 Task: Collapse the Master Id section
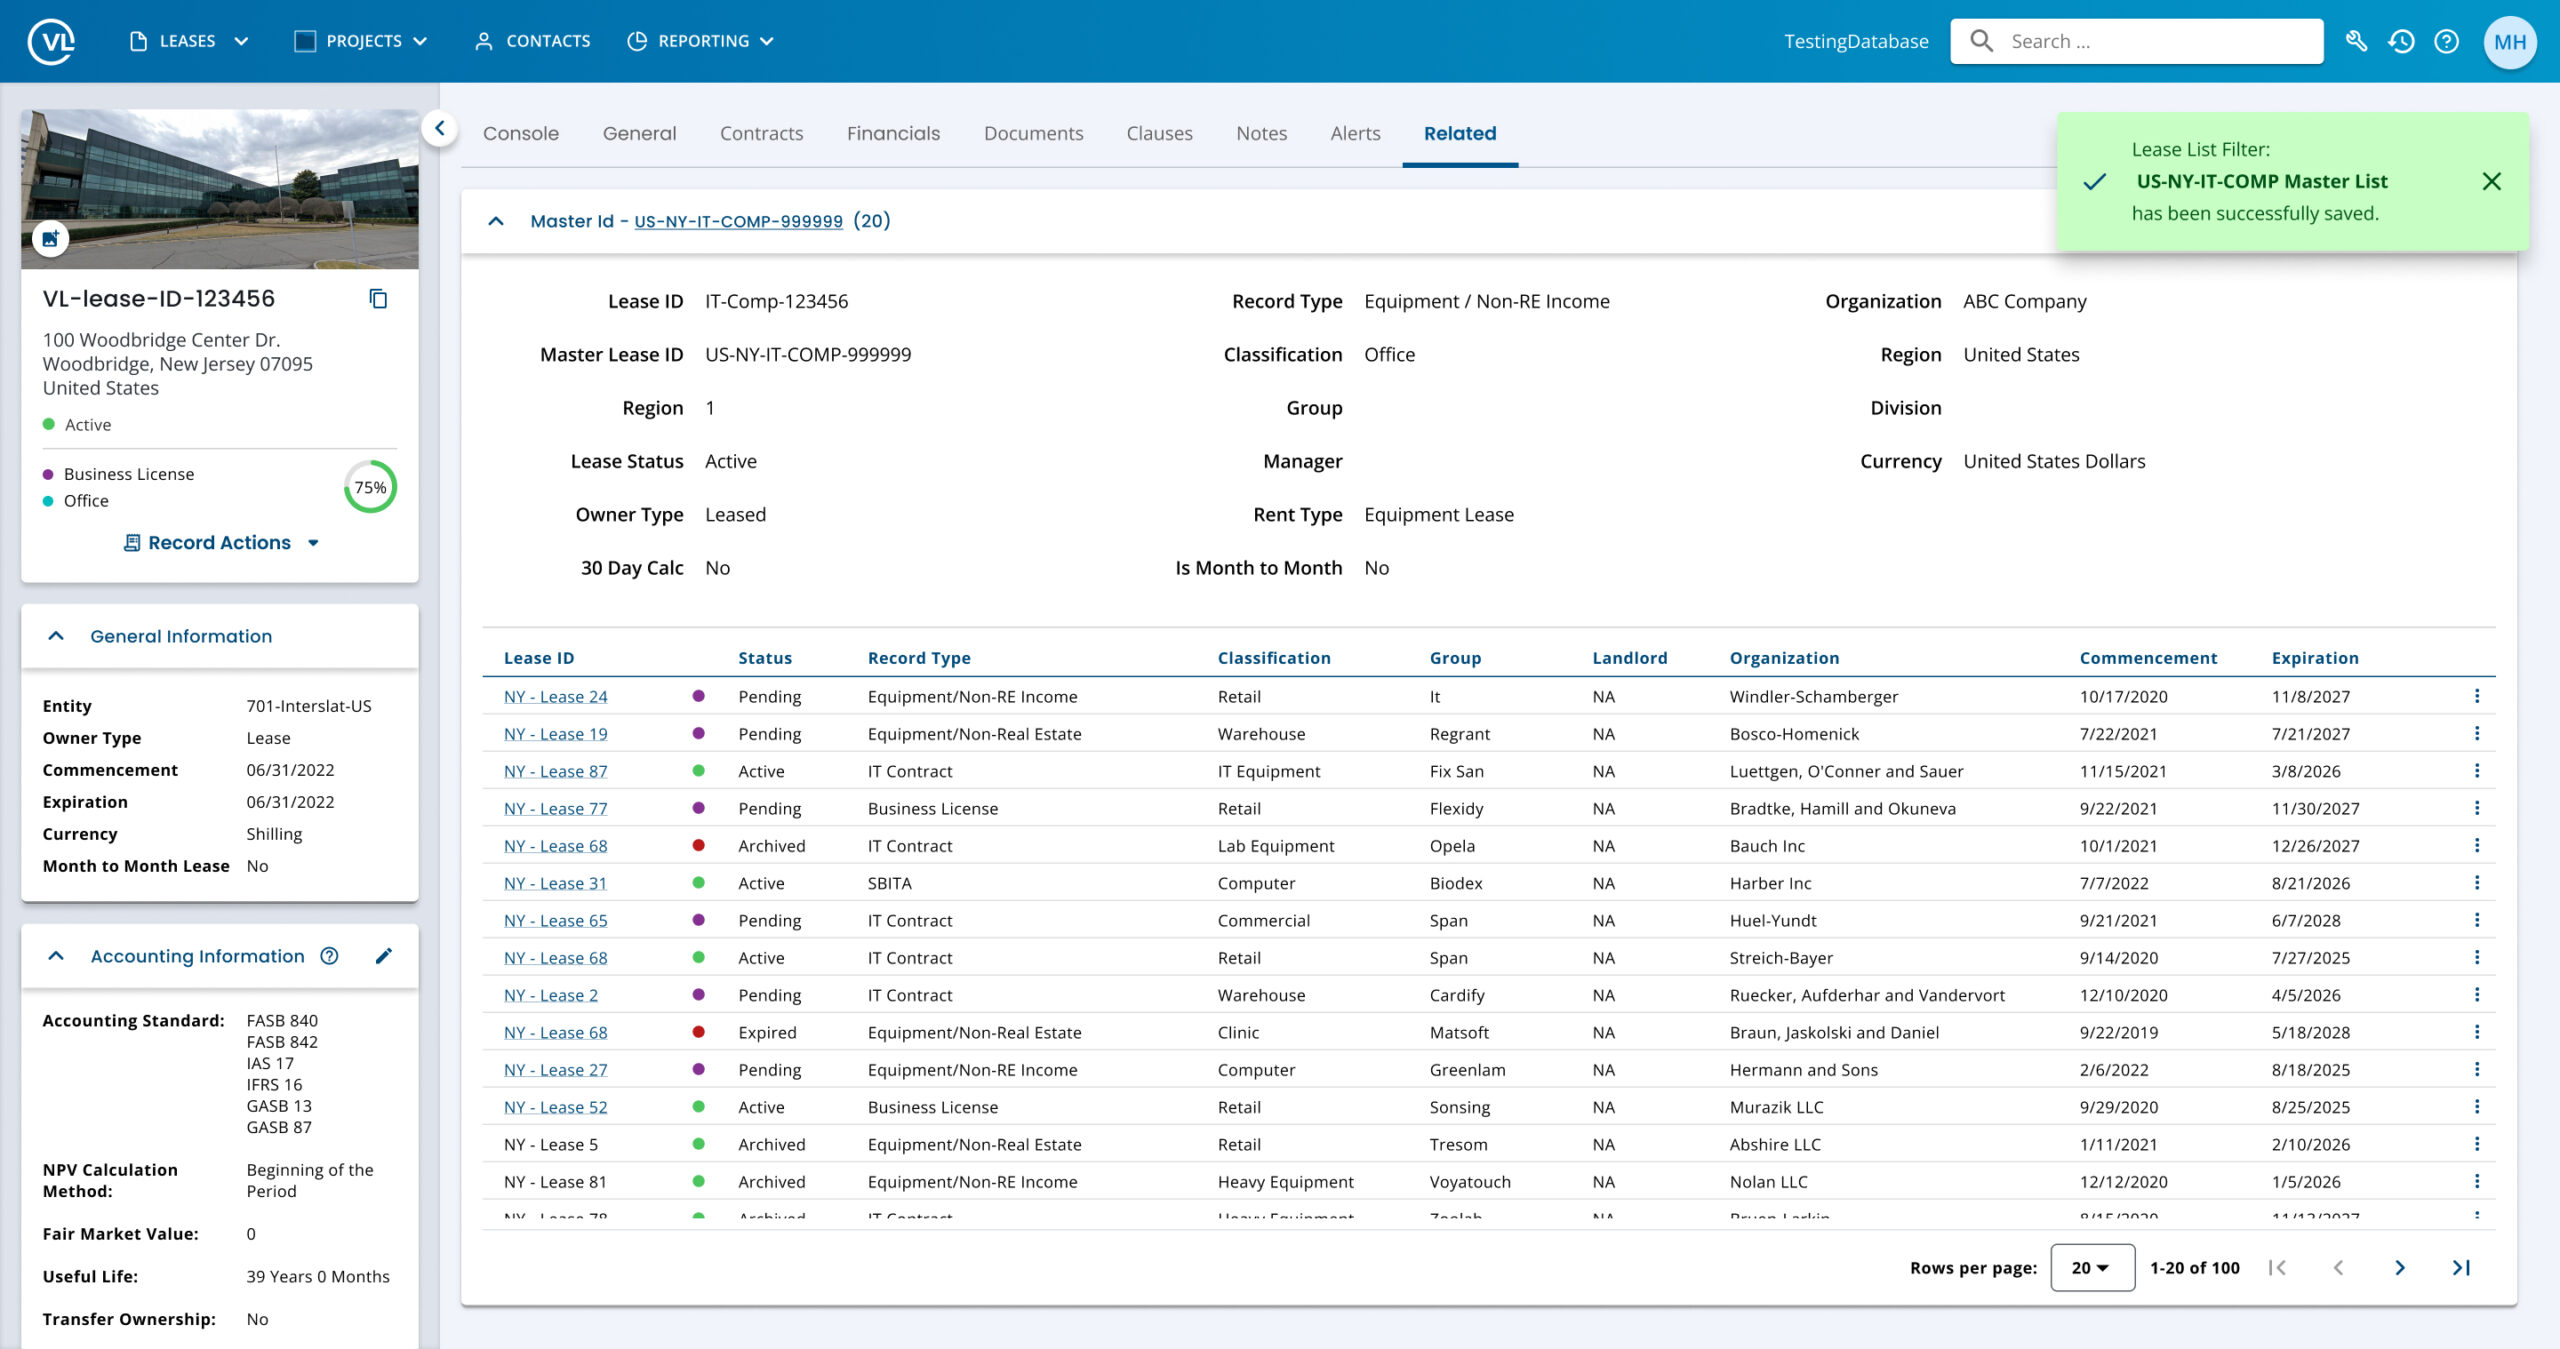tap(496, 221)
